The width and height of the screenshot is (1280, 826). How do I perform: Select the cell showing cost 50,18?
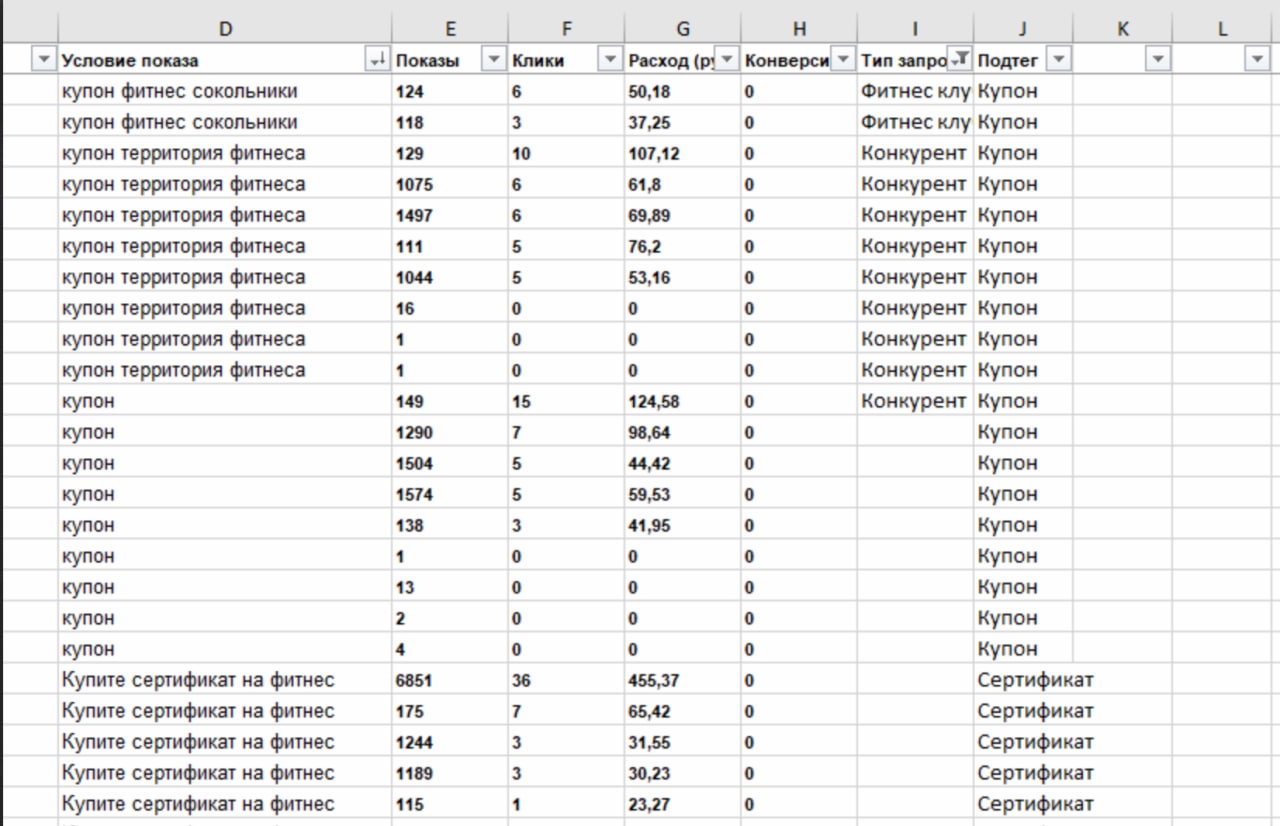(683, 91)
